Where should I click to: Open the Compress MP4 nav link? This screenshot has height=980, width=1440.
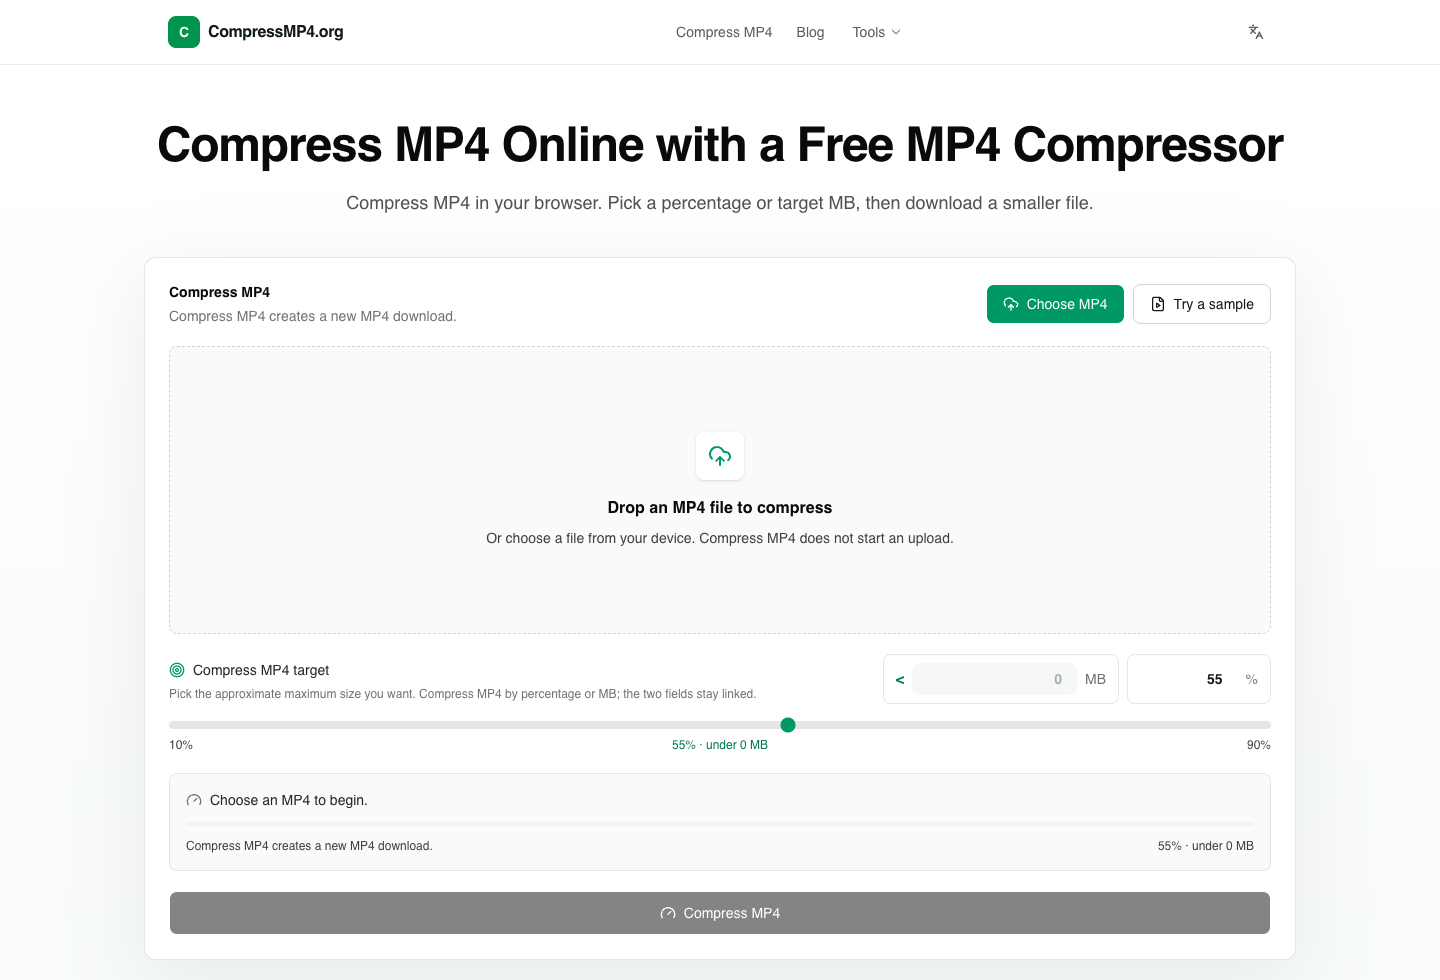pos(724,32)
